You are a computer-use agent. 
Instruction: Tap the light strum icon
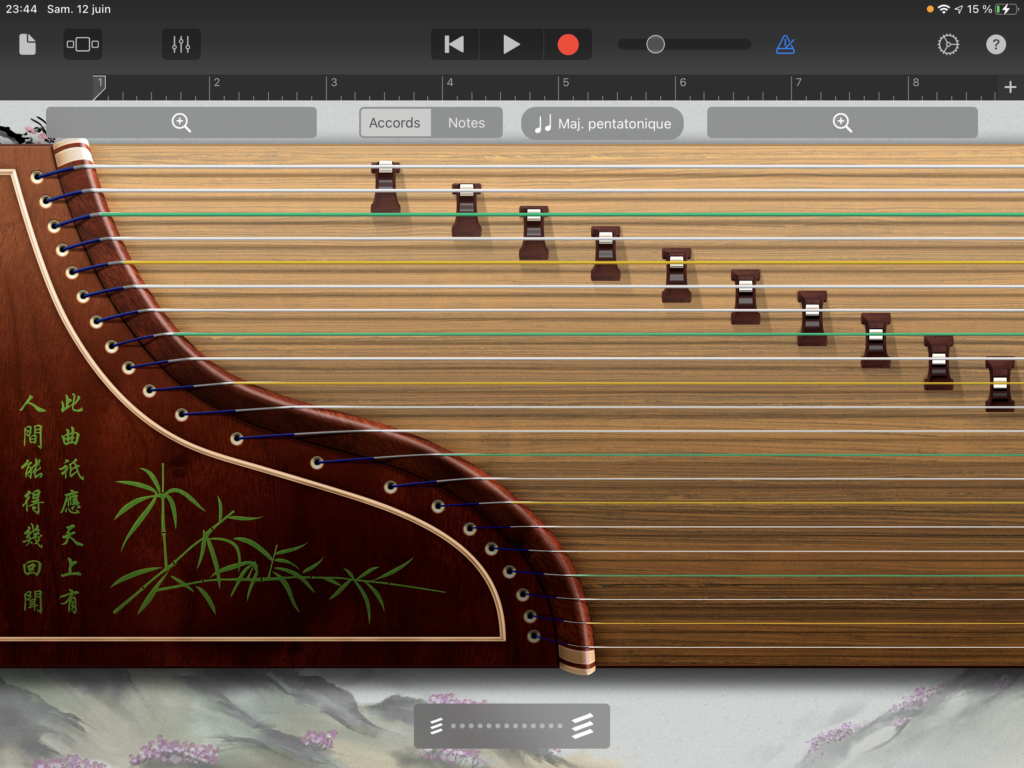click(x=436, y=726)
